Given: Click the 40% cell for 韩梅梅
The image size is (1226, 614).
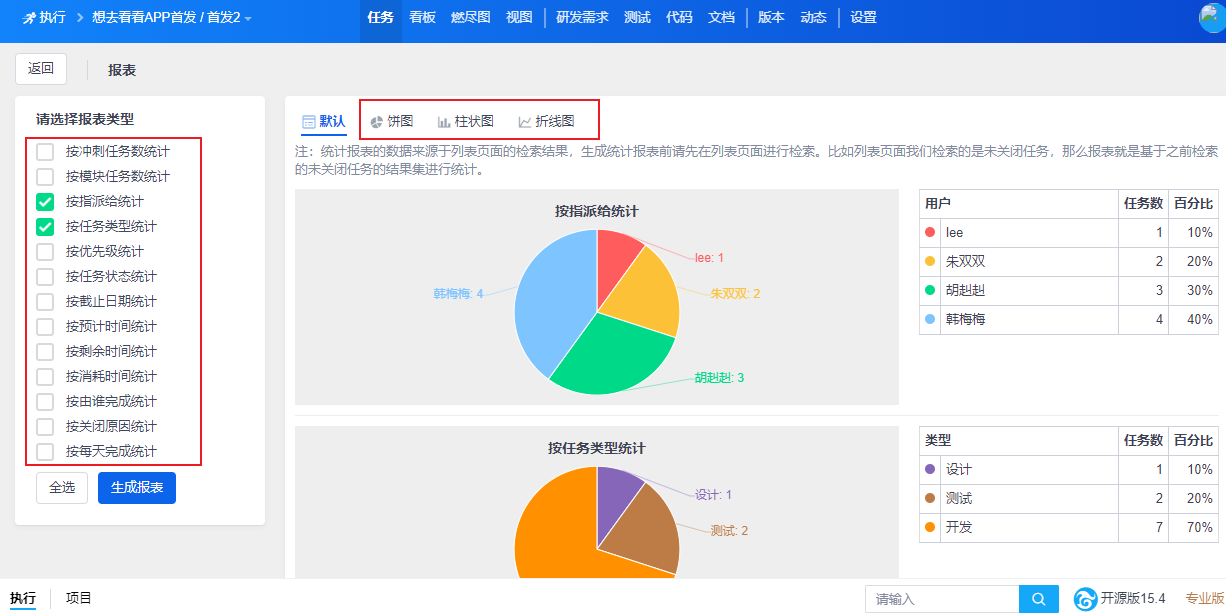Looking at the screenshot, I should point(1194,320).
